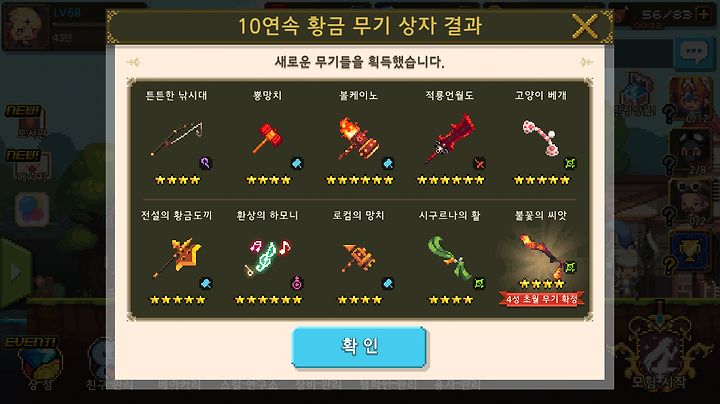Click the sword class badge on 적룡언월도
This screenshot has height=404, width=720.
(x=479, y=163)
